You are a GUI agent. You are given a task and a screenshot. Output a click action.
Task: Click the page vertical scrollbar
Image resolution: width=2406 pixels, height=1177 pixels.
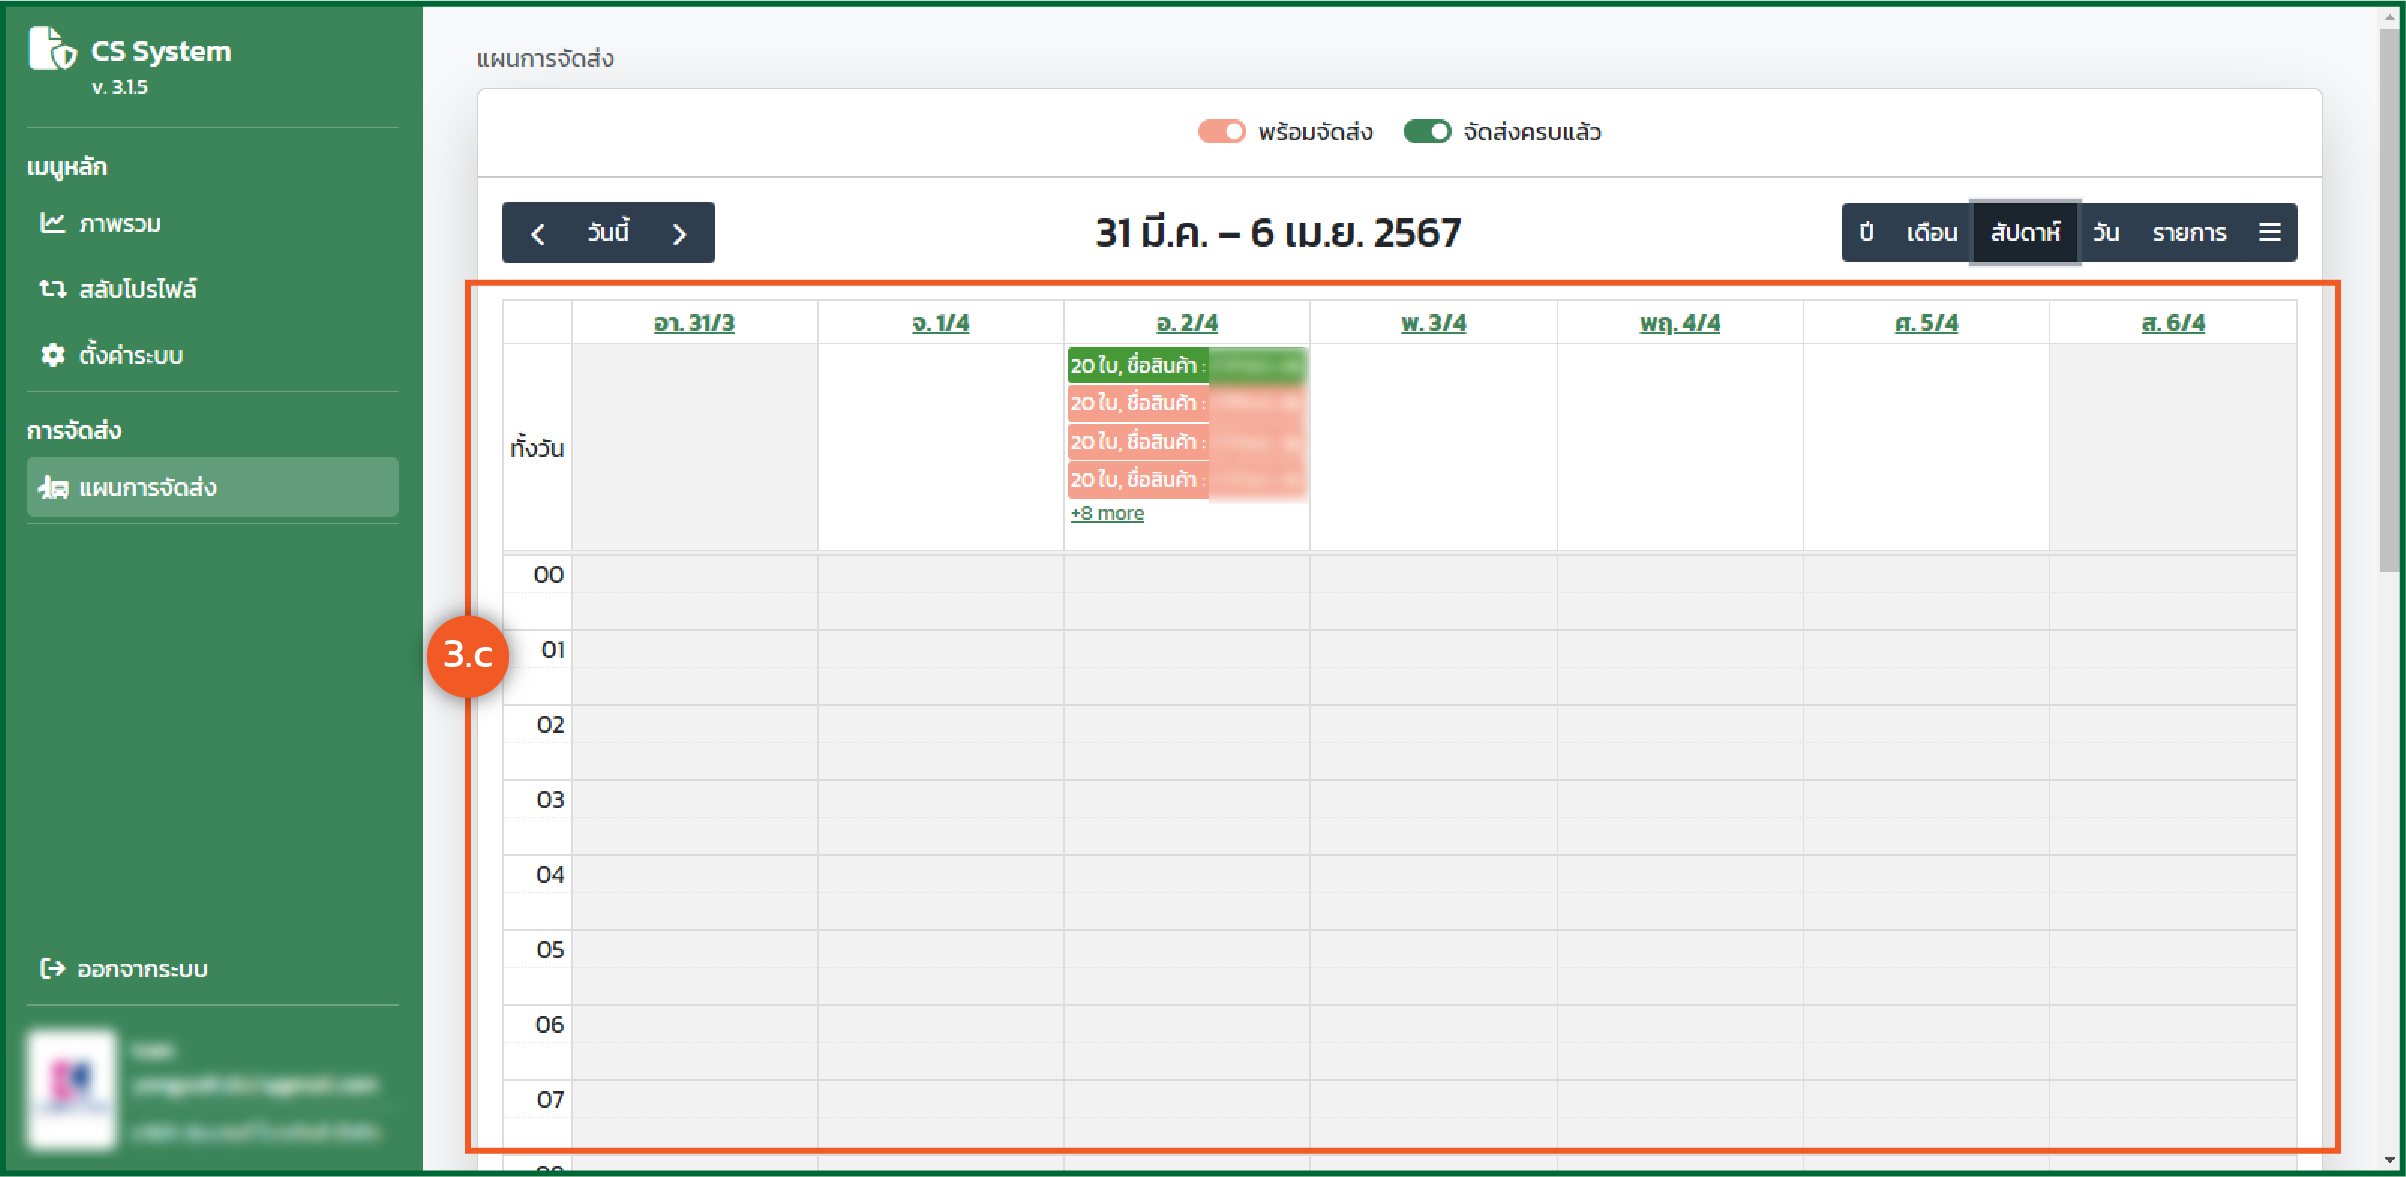[x=2389, y=300]
